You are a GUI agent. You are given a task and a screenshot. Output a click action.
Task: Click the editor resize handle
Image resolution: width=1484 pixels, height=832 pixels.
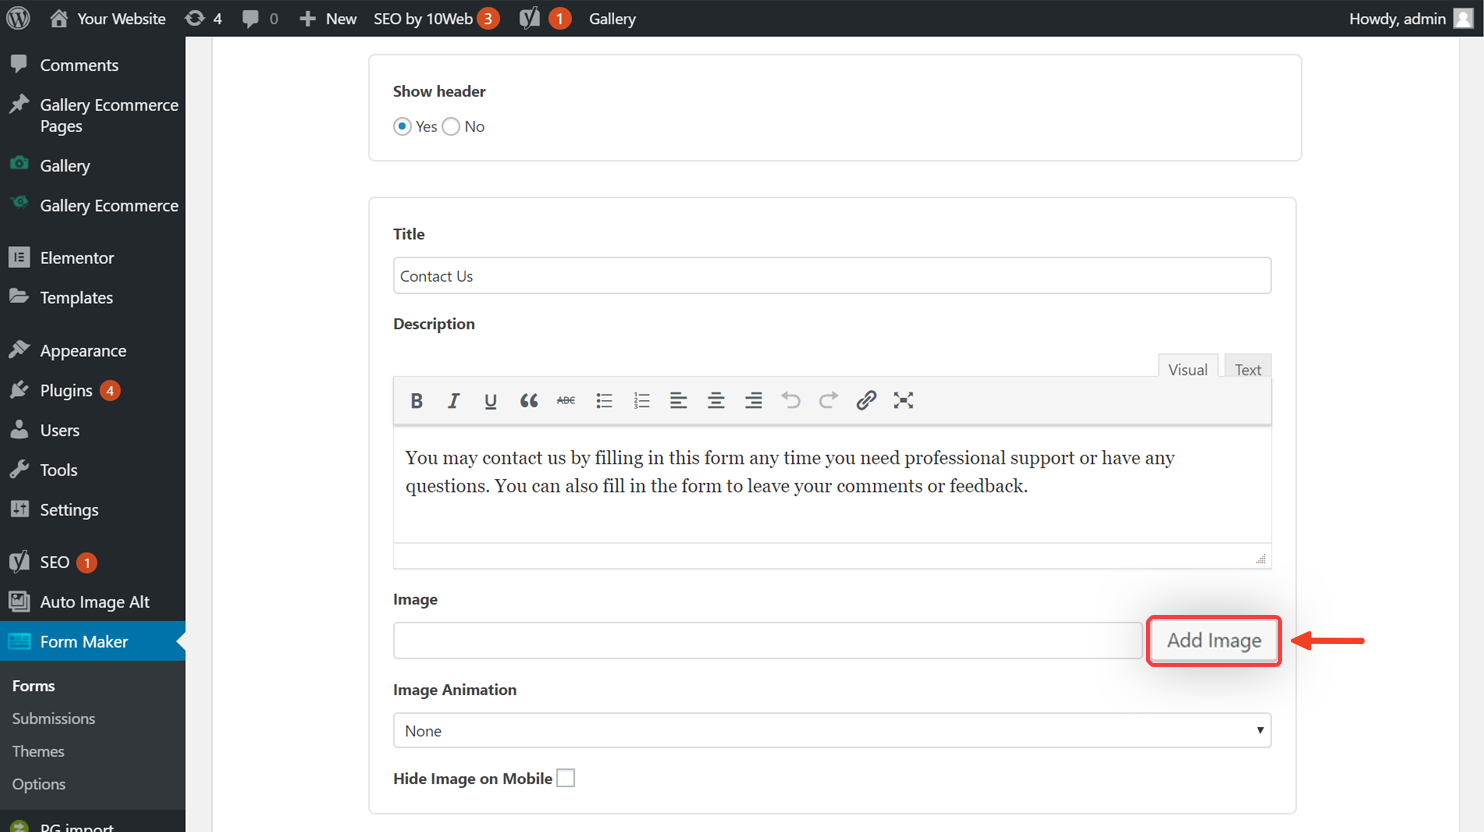tap(1261, 559)
